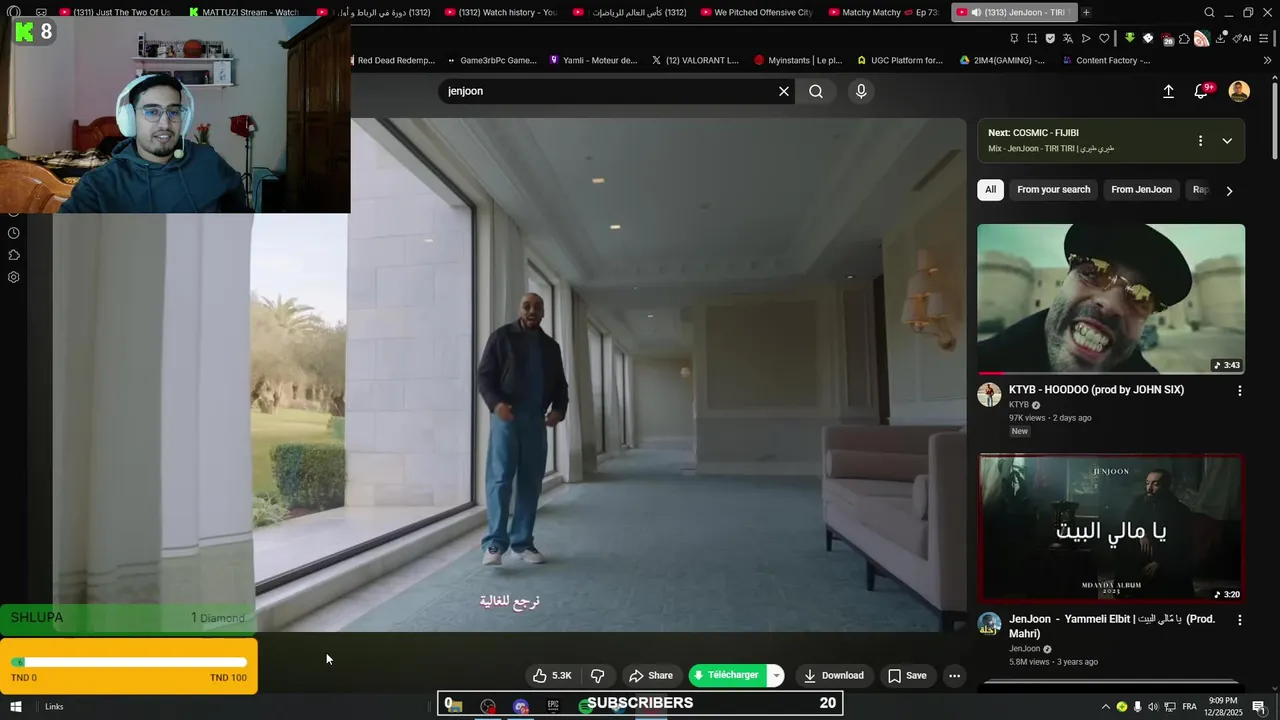This screenshot has height=720, width=1280.
Task: Open YouTube notifications bell
Action: [1202, 91]
